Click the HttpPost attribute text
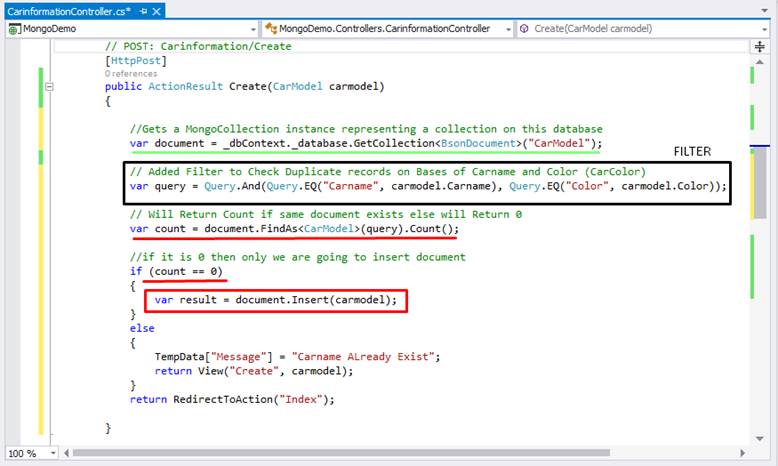This screenshot has width=778, height=466. [135, 61]
